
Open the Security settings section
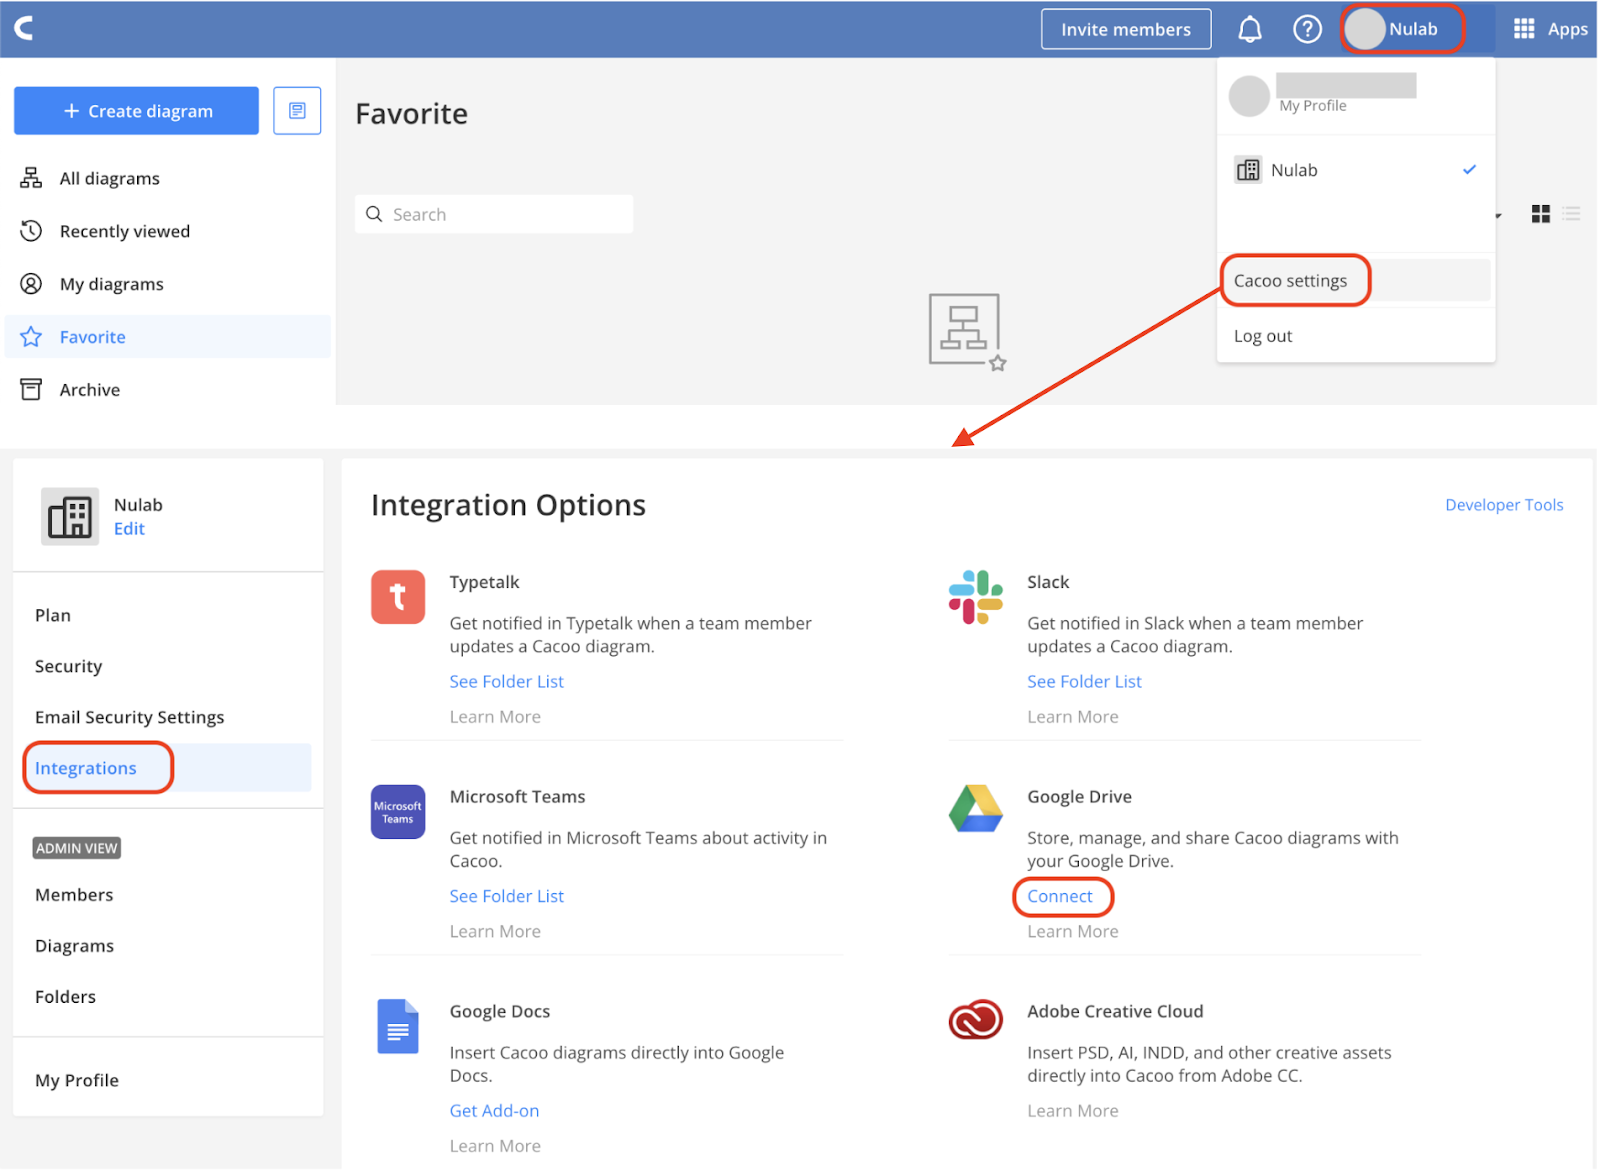pyautogui.click(x=69, y=666)
